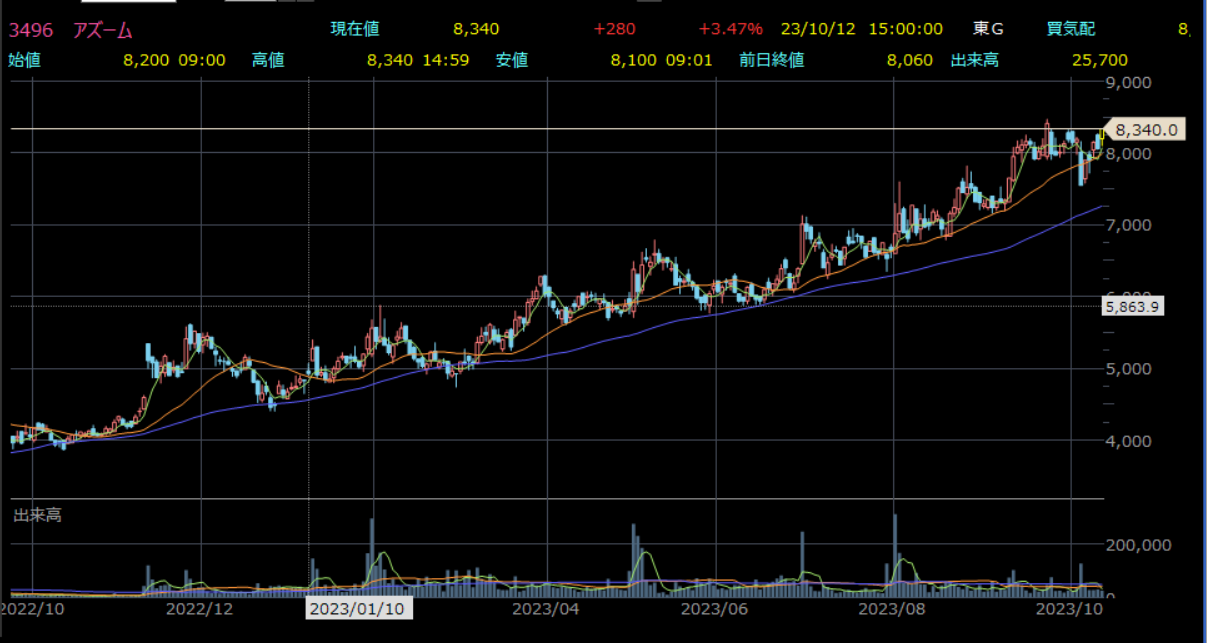Click the 200,000 volume axis label
The width and height of the screenshot is (1207, 643).
click(x=1139, y=546)
